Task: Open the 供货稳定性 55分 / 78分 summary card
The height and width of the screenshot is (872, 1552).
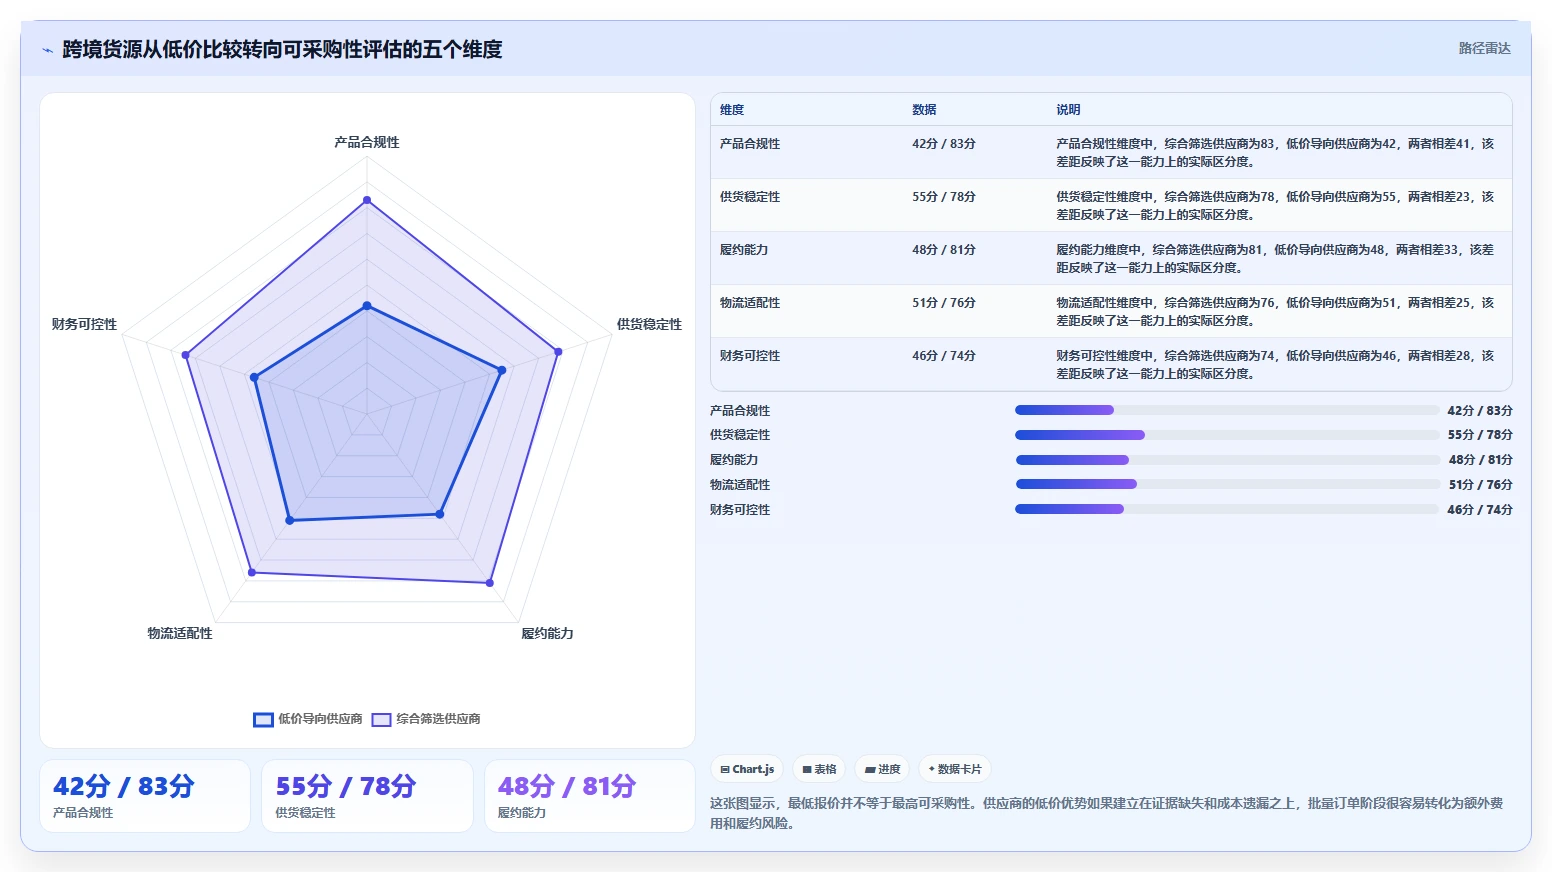Action: tap(367, 796)
